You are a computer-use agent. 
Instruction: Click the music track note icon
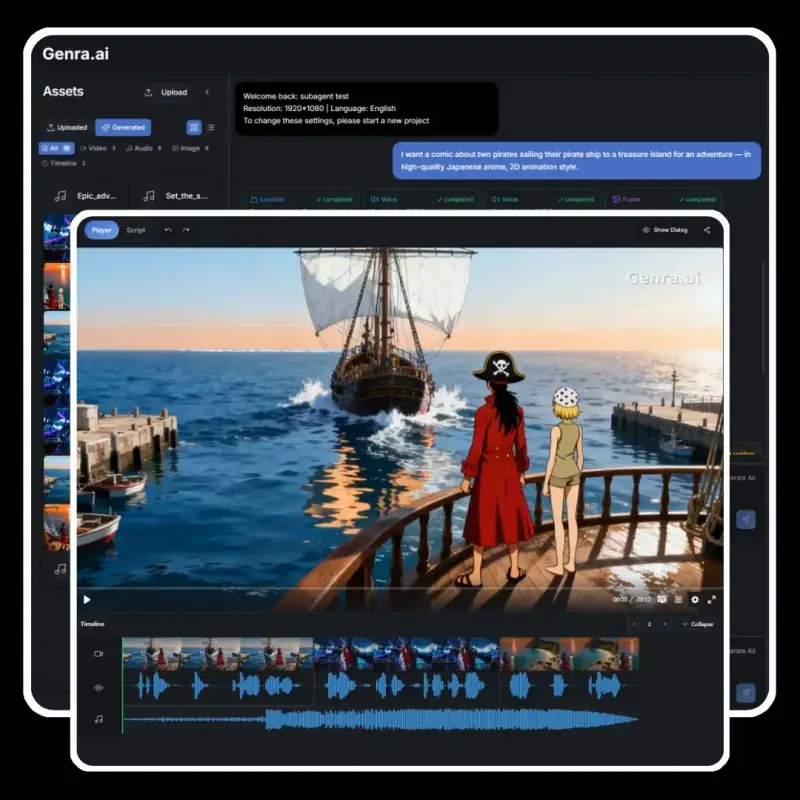[x=99, y=719]
